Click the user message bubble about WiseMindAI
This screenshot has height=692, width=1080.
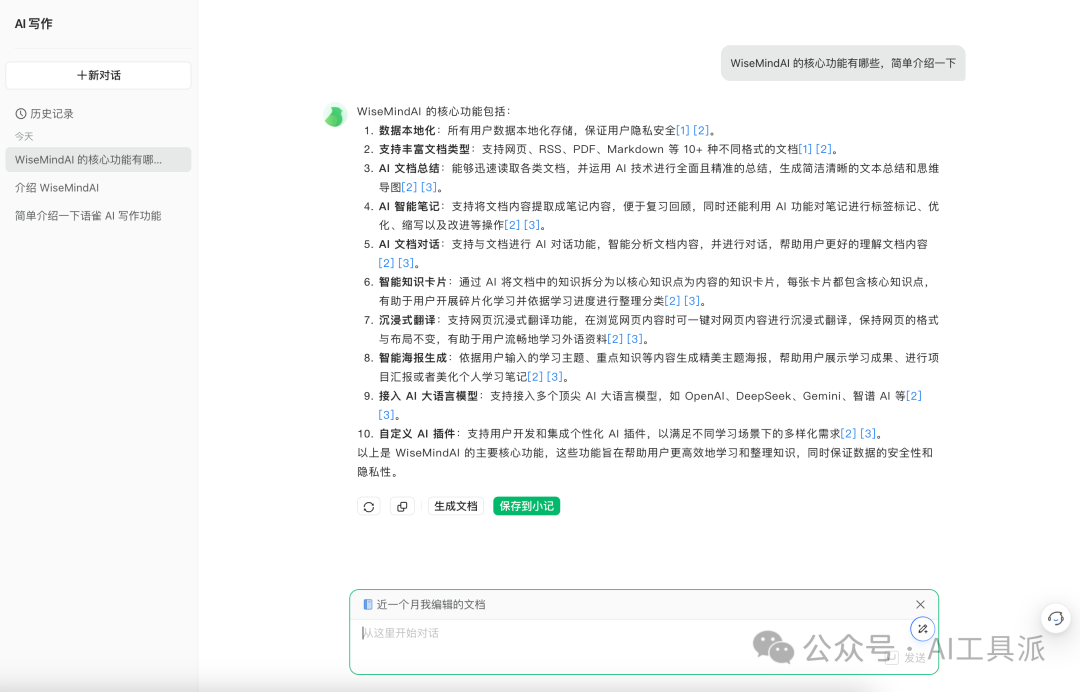(843, 63)
